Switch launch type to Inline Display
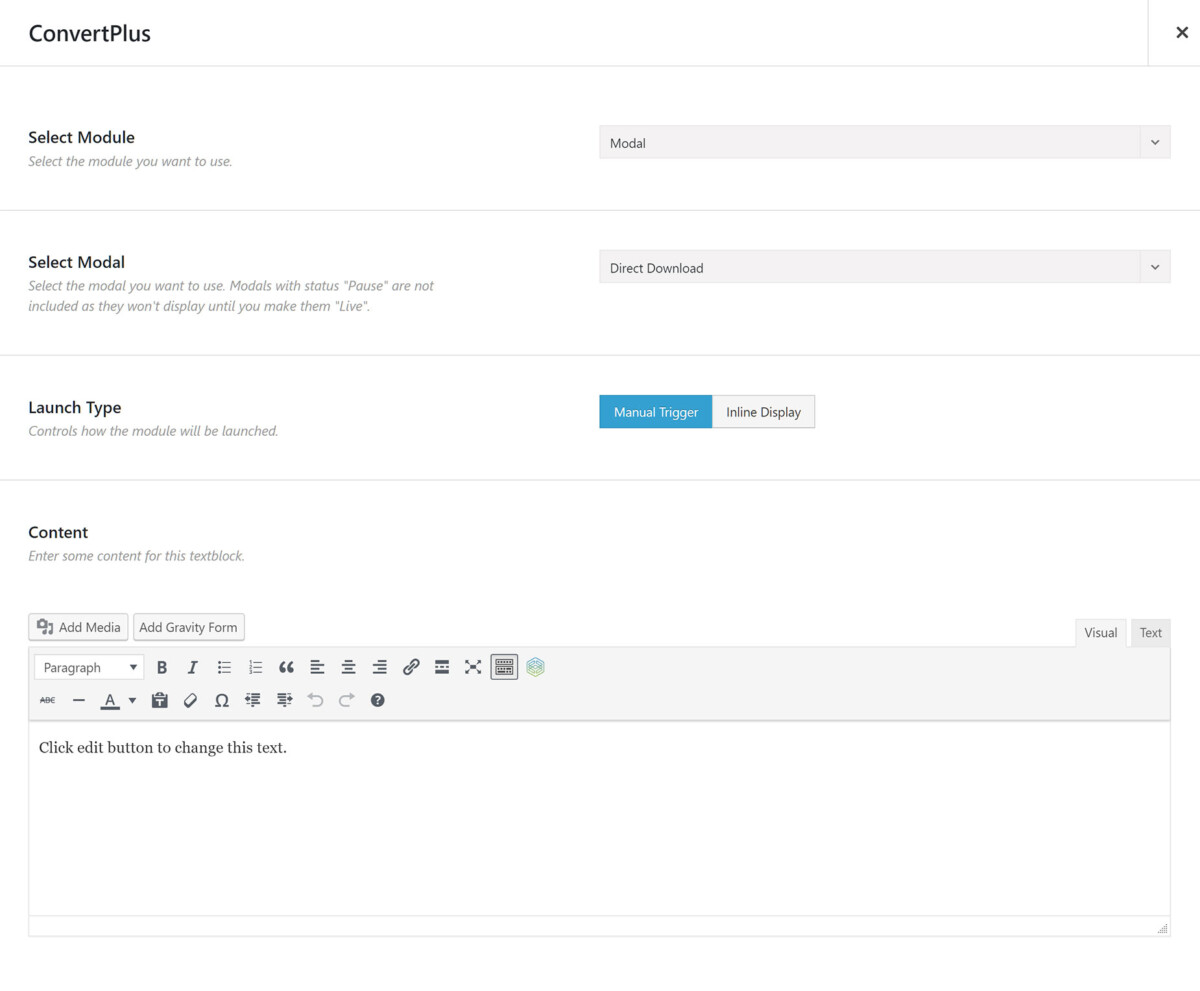The height and width of the screenshot is (991, 1200). (763, 411)
